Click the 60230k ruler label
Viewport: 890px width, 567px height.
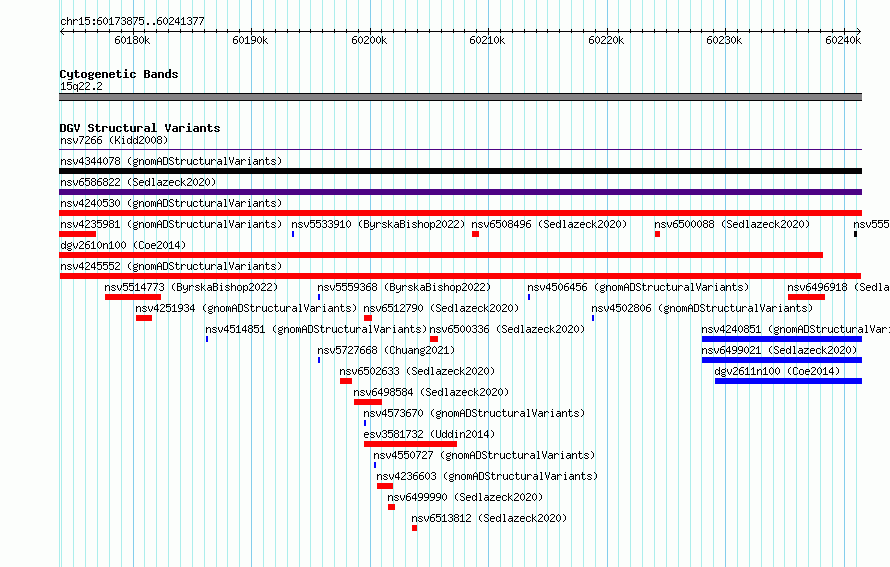click(x=724, y=40)
